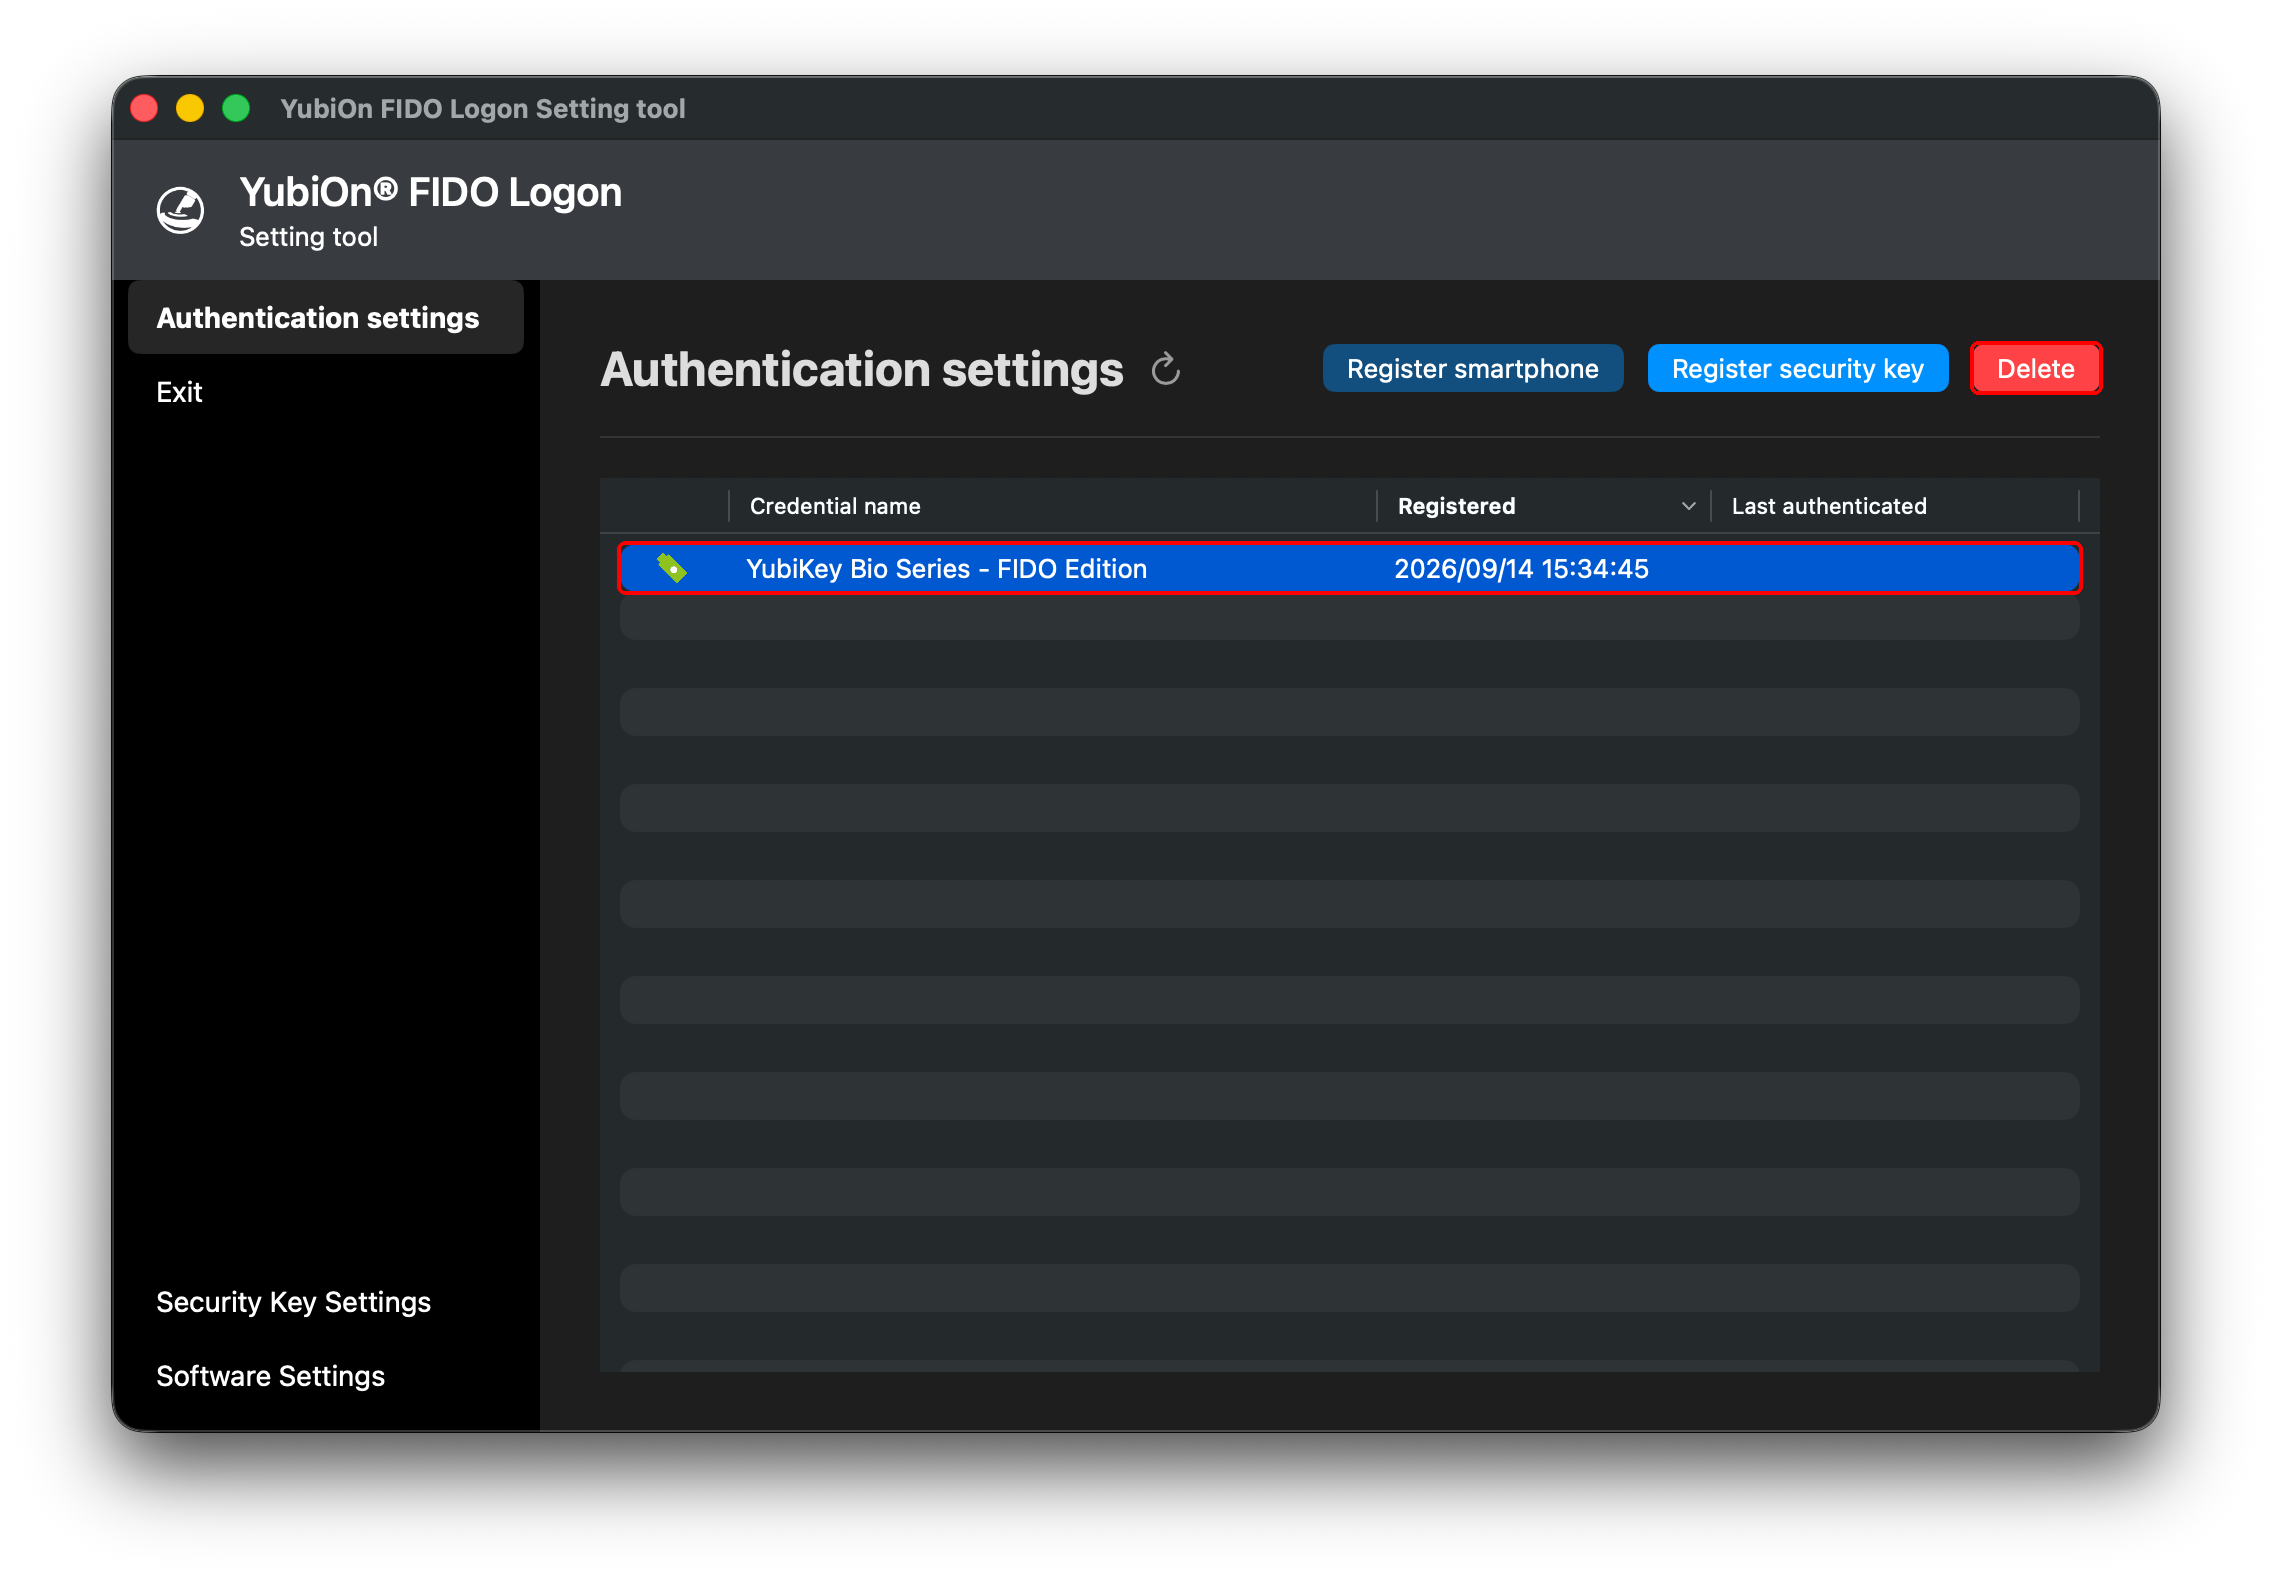Minimize the window with the yellow button
This screenshot has height=1580, width=2272.
190,108
